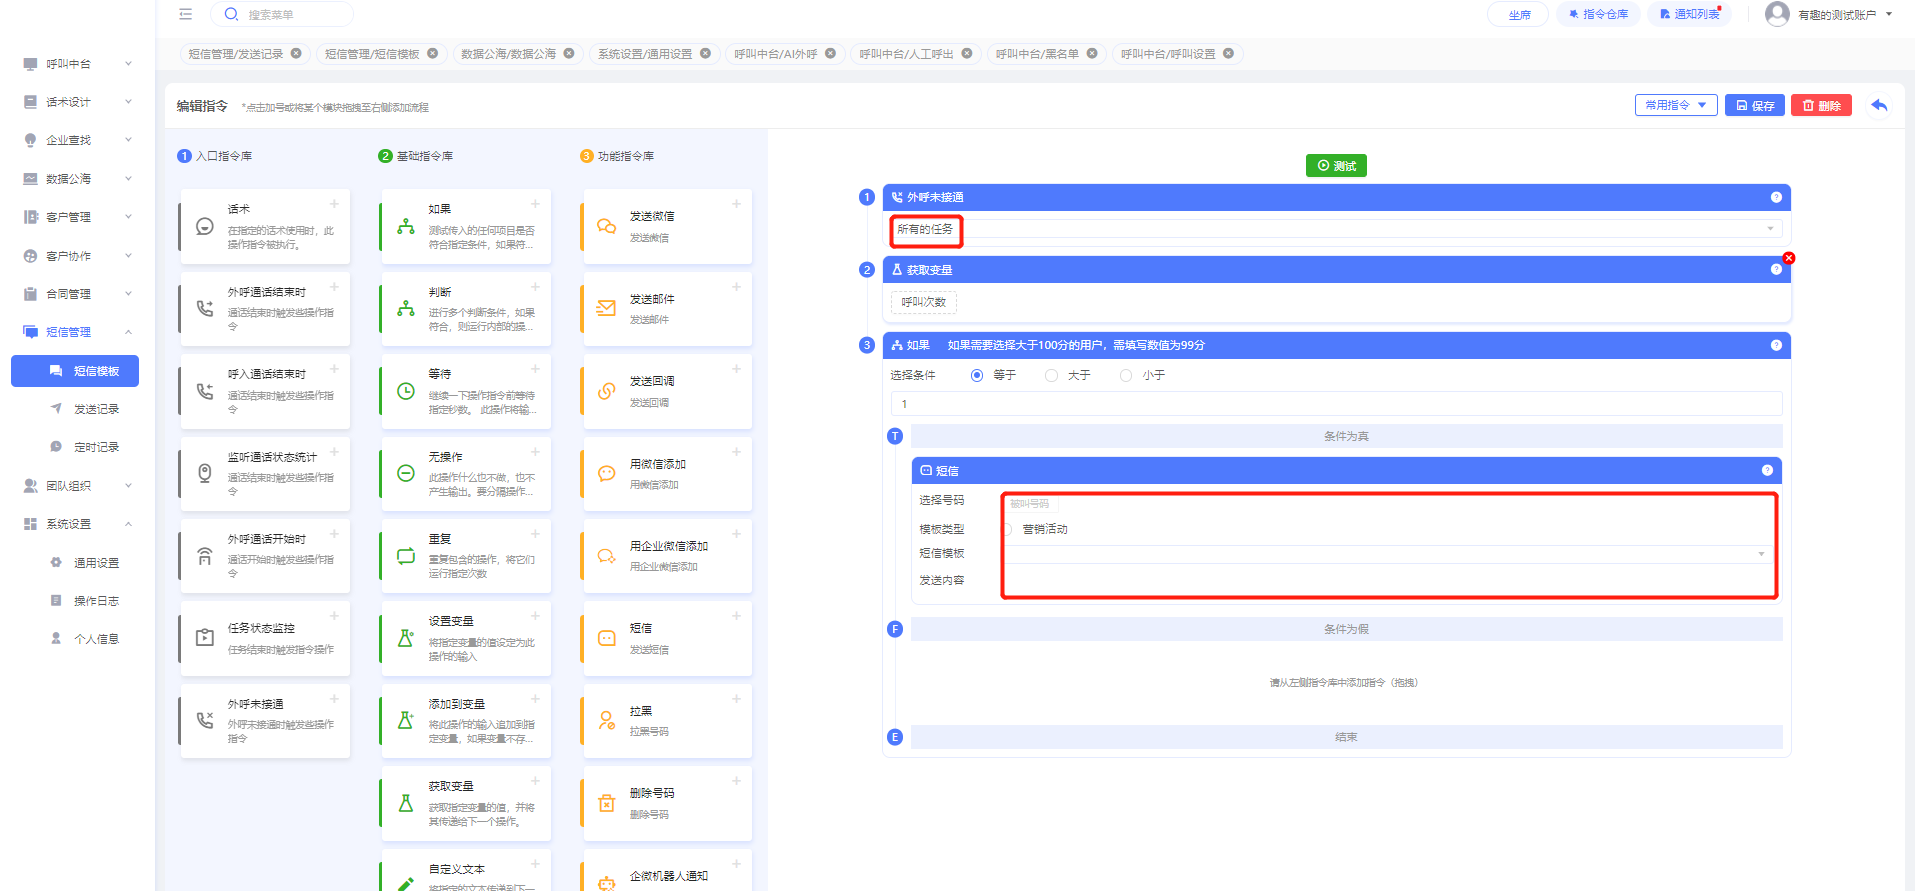Click the 重复 loop icon

[x=406, y=556]
